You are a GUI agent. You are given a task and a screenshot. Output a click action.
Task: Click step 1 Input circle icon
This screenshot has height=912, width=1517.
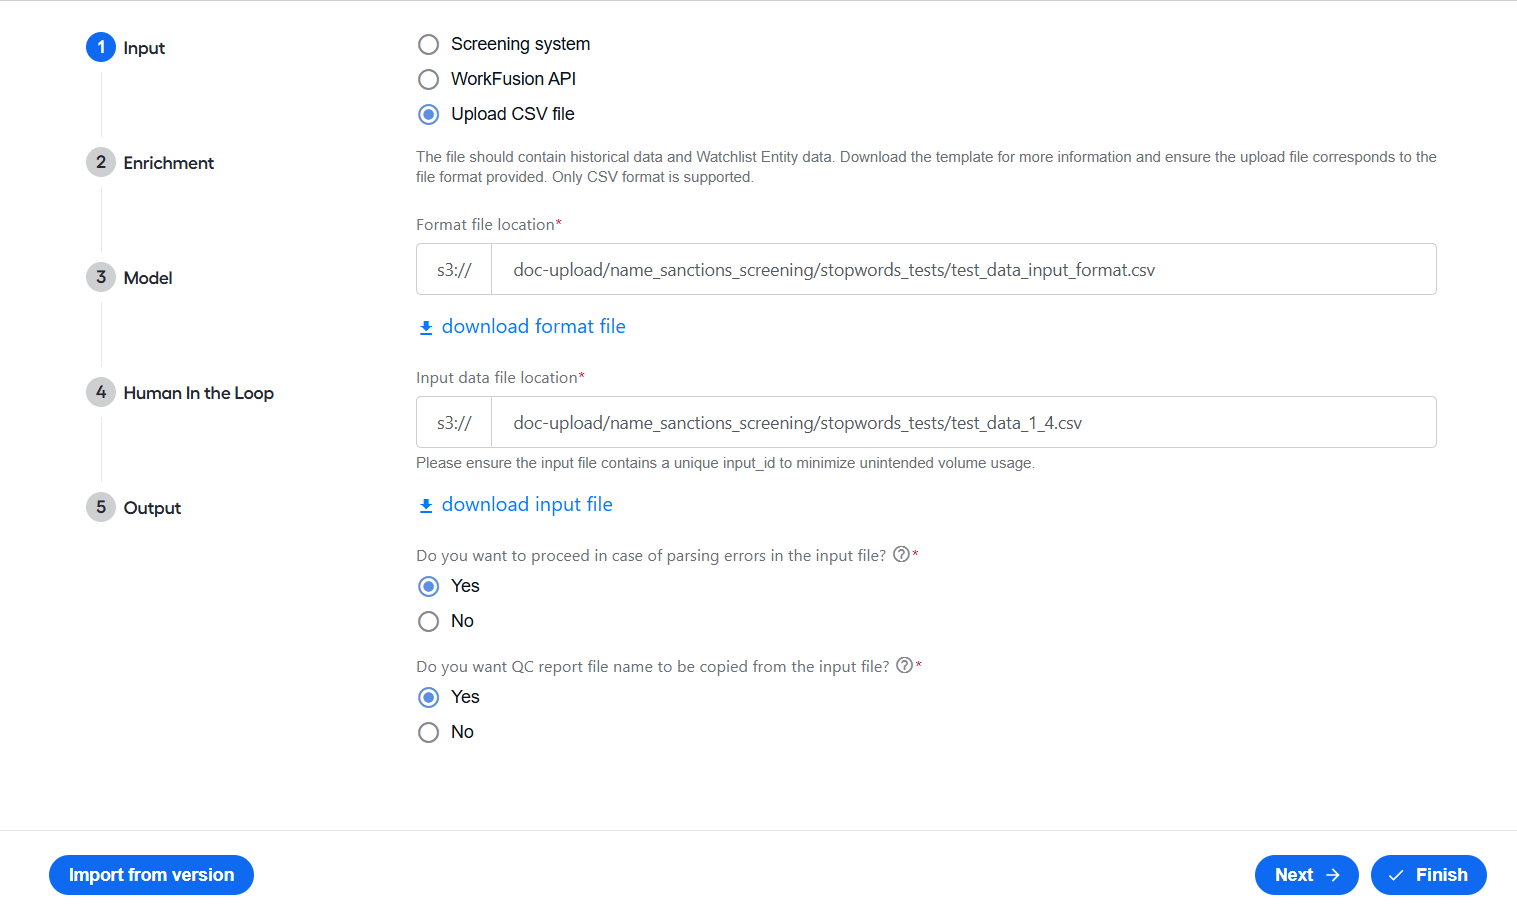point(101,47)
